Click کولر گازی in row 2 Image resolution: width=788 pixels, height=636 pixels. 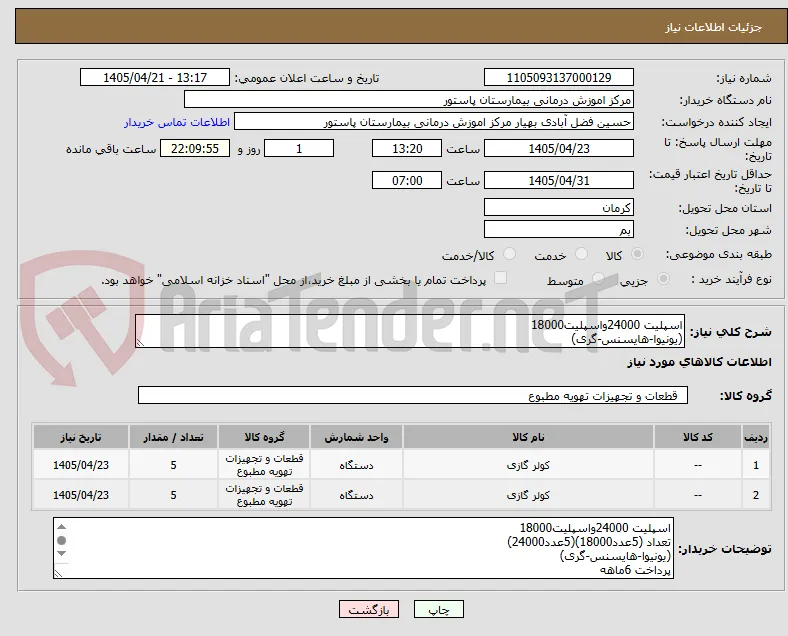528,495
